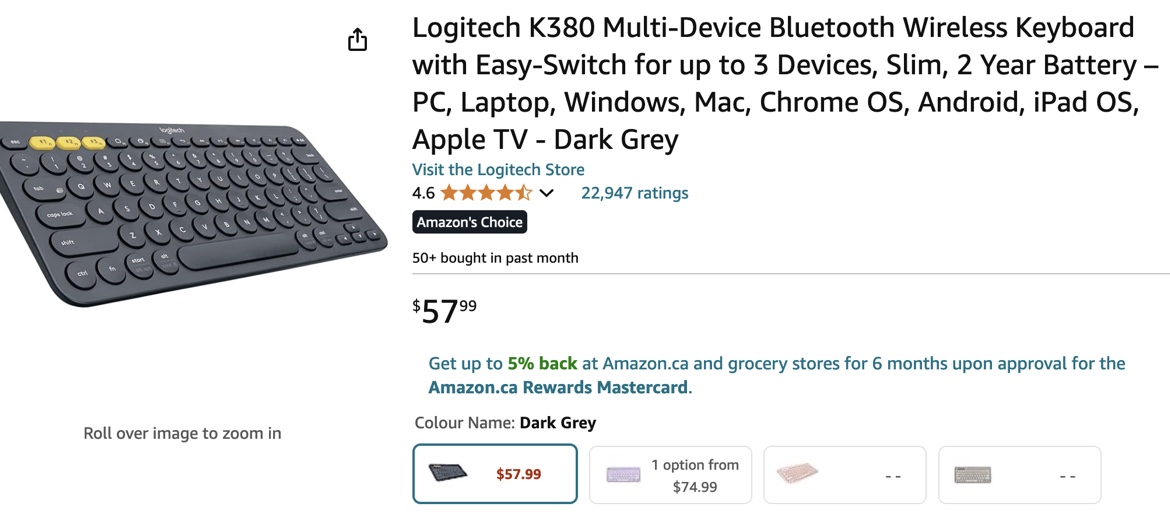Select the Dark Grey colour option
The width and height of the screenshot is (1170, 523).
(x=495, y=474)
